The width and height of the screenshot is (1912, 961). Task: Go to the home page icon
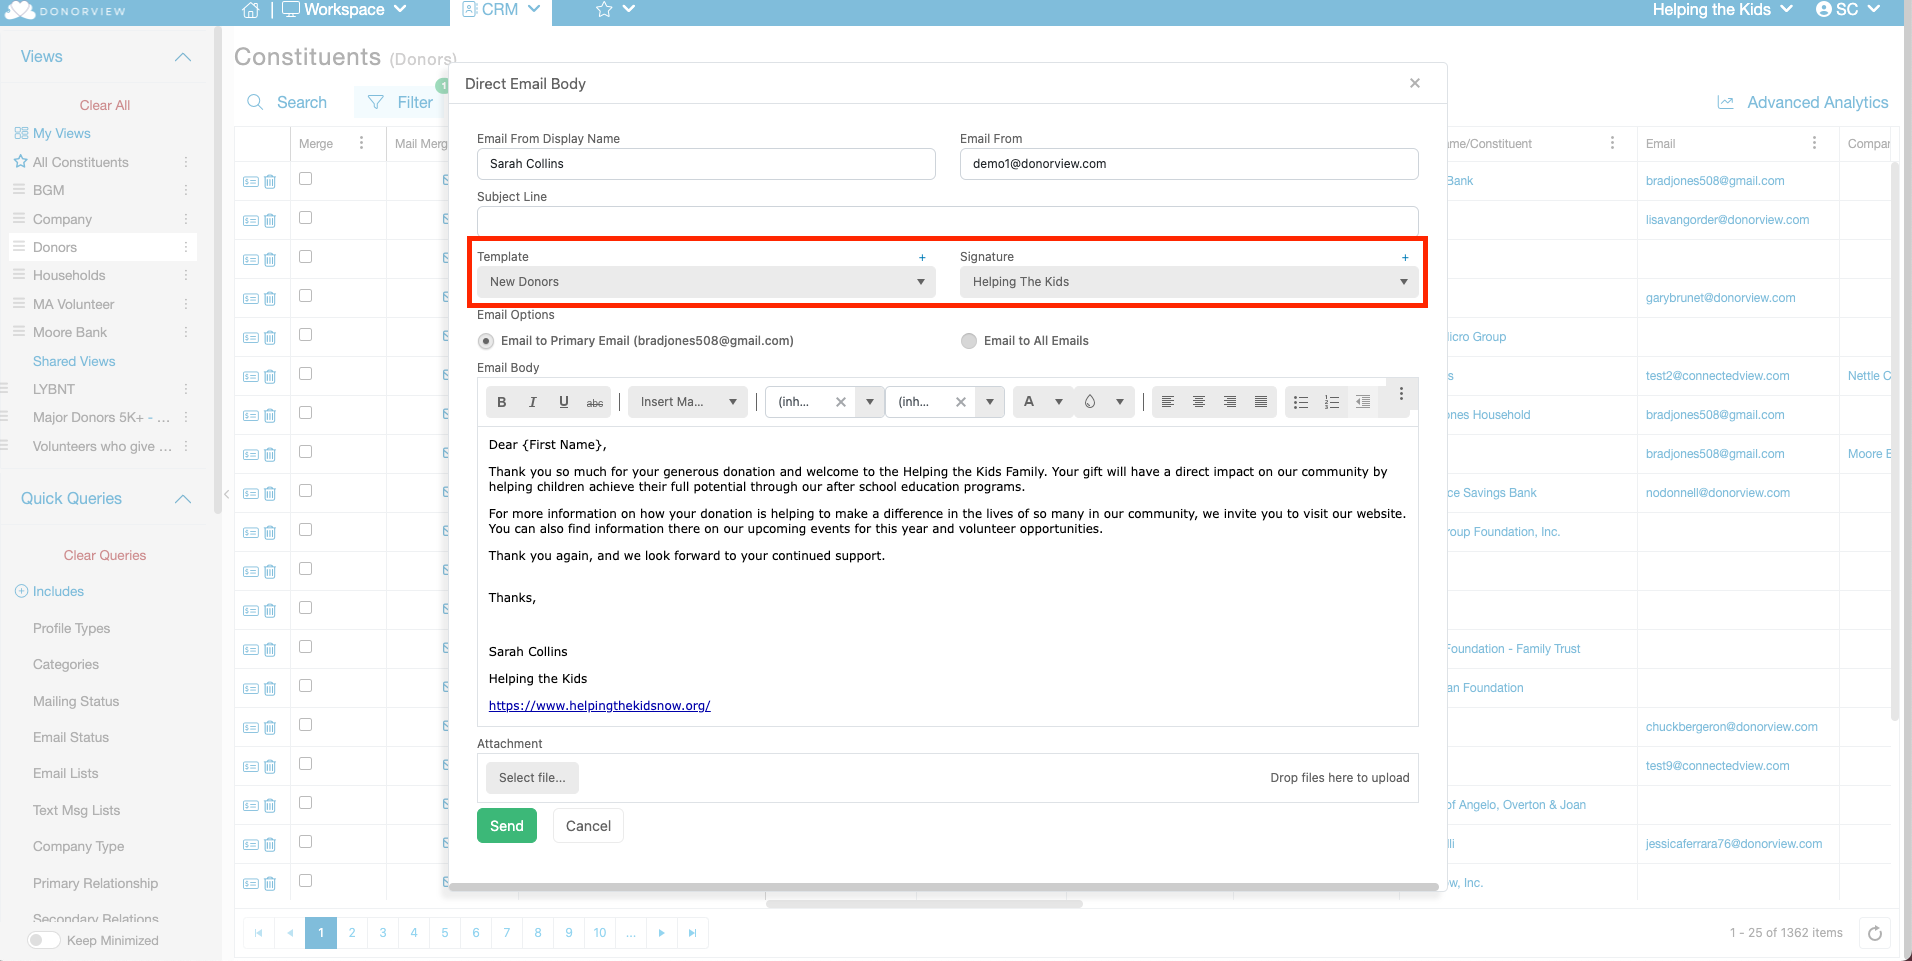pyautogui.click(x=251, y=10)
